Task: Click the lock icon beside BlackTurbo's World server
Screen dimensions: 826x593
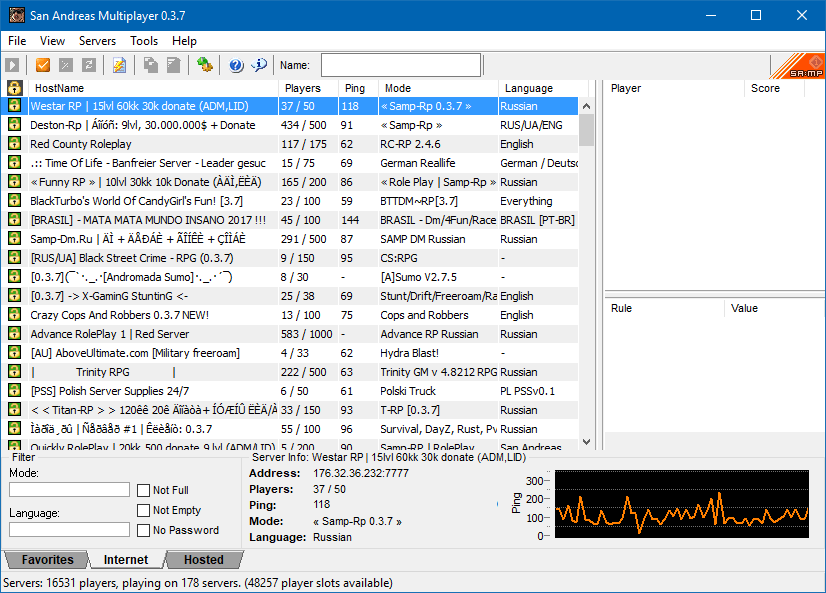Action: click(15, 201)
